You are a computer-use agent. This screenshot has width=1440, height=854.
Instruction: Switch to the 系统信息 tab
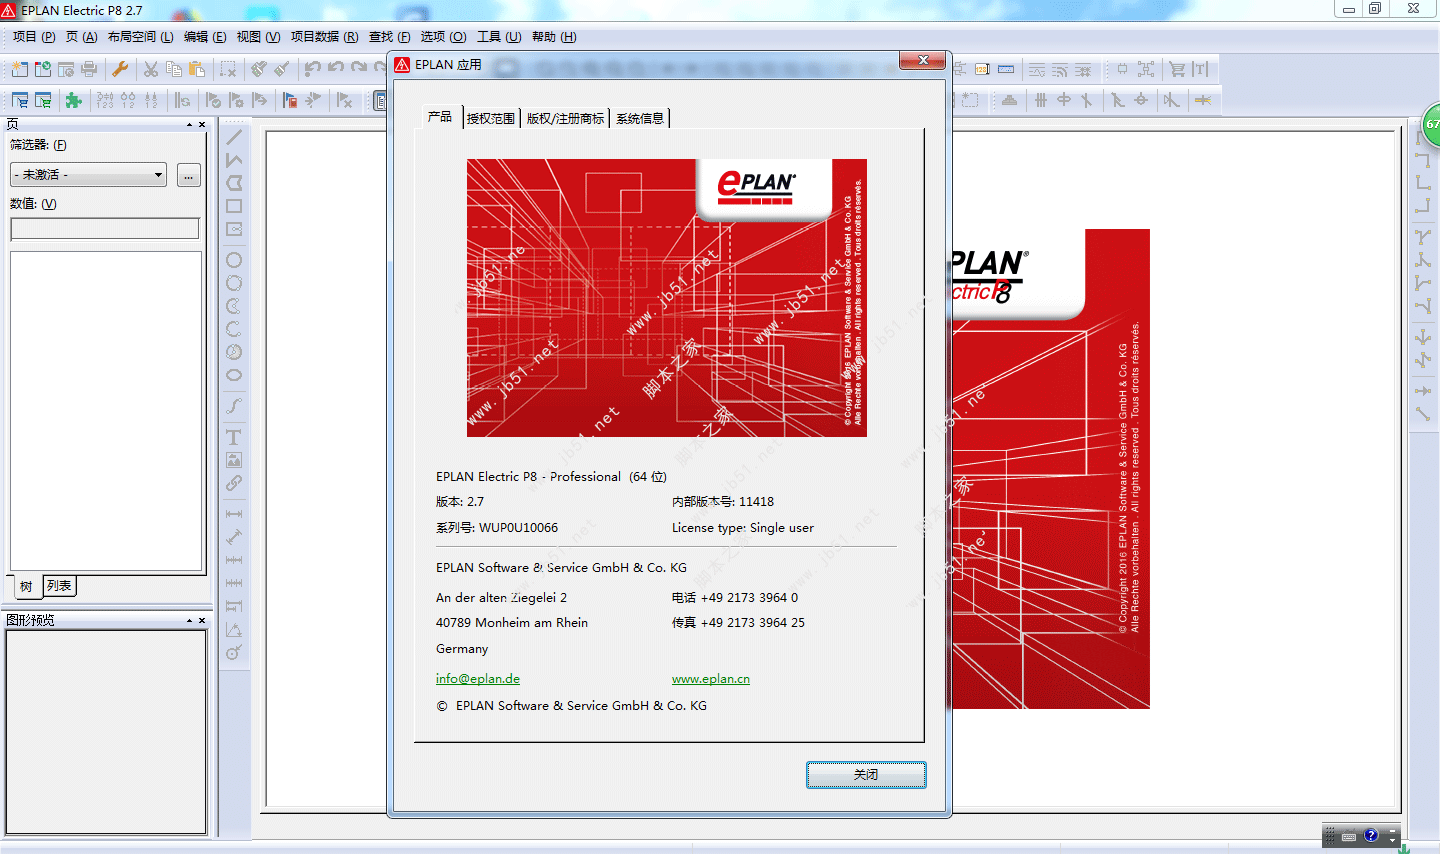[x=640, y=118]
